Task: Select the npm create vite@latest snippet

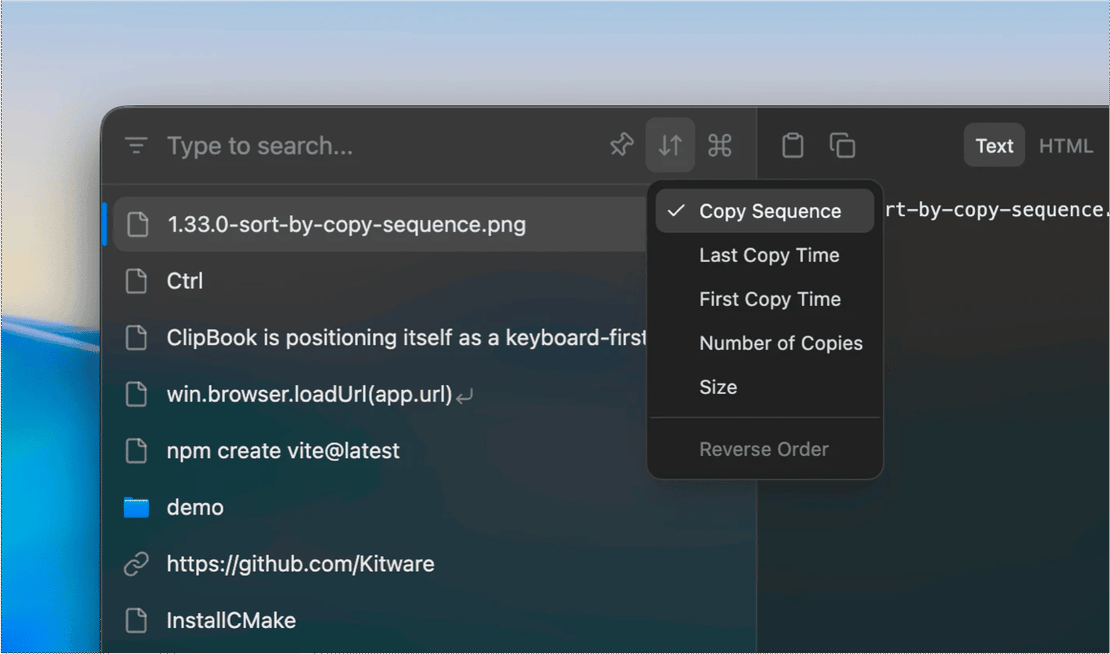Action: (x=283, y=451)
